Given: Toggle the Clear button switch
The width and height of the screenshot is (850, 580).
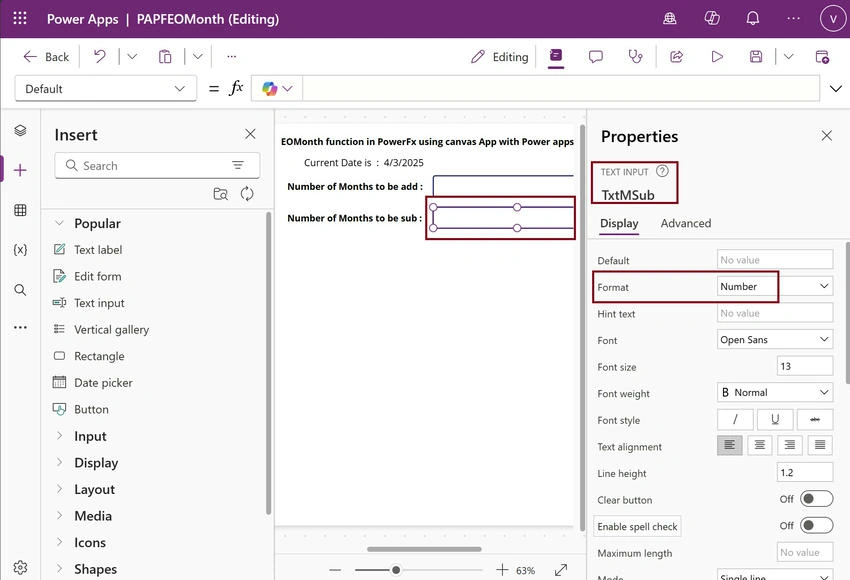Looking at the screenshot, I should (x=816, y=499).
